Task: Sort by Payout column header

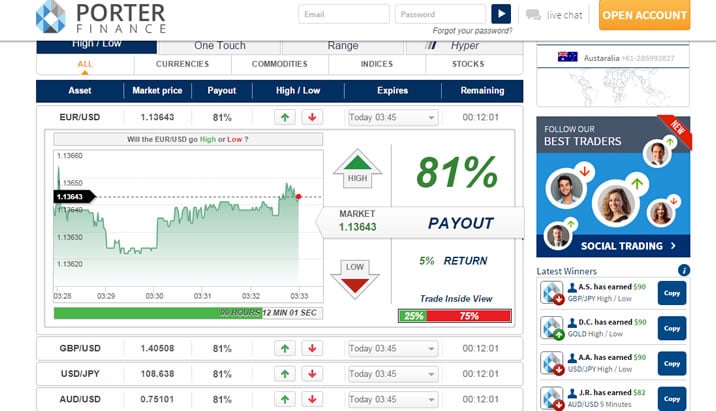Action: pos(221,91)
